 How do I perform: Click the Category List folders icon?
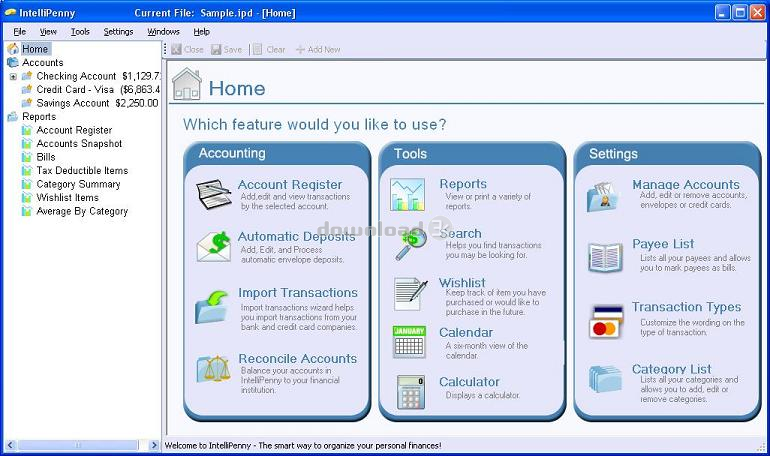(605, 379)
